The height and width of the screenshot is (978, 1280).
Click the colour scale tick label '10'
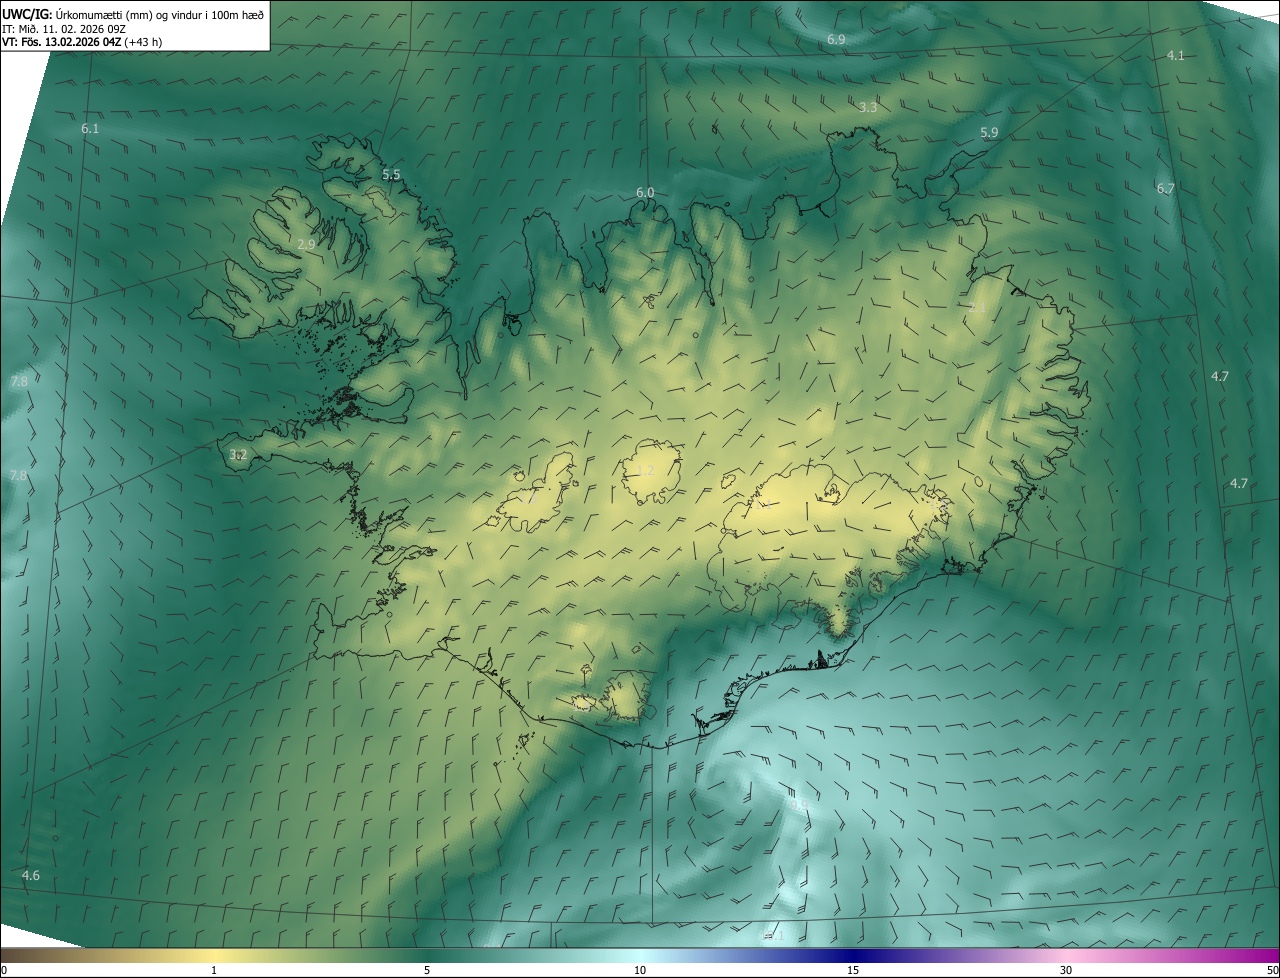640,970
